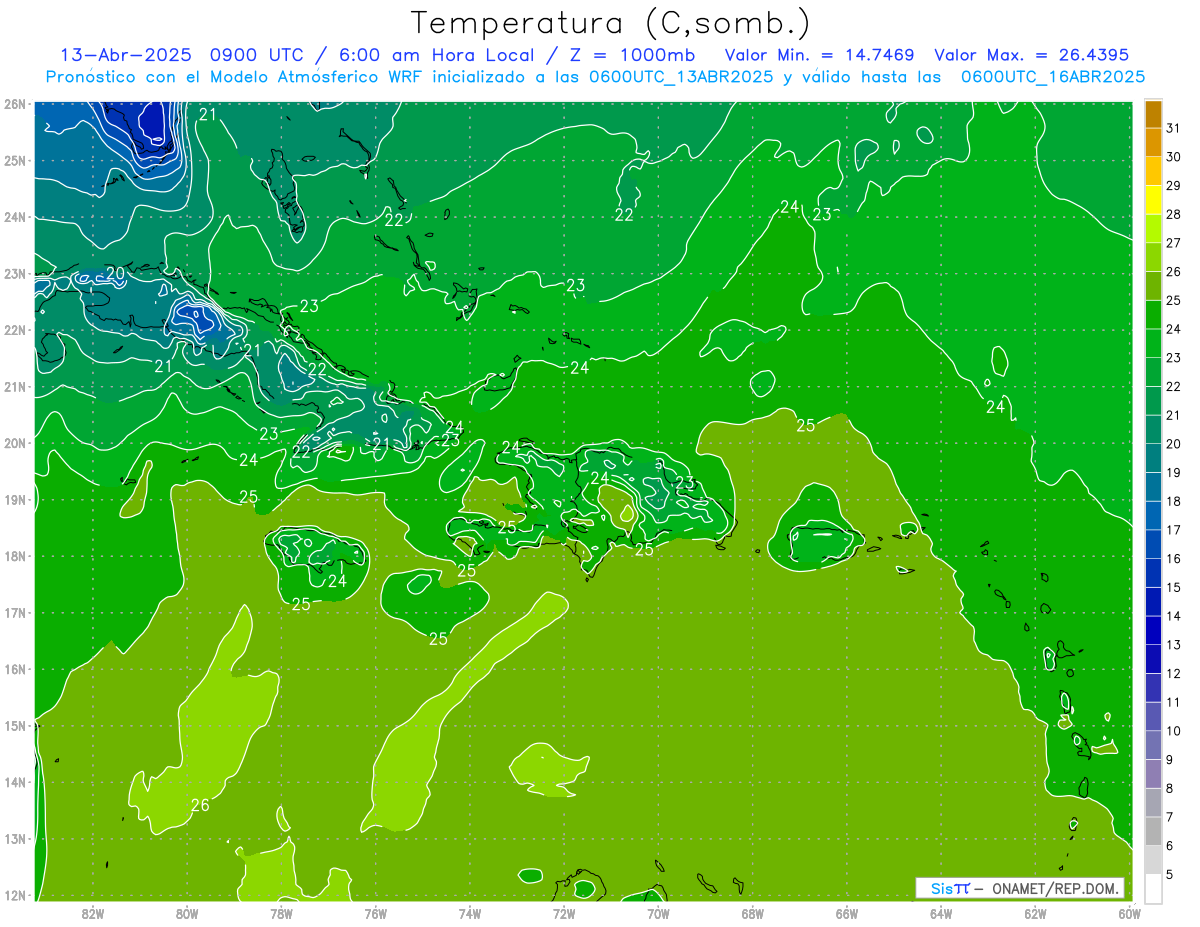Click the '0600UTC_16ABR2025' validity text

click(1052, 77)
